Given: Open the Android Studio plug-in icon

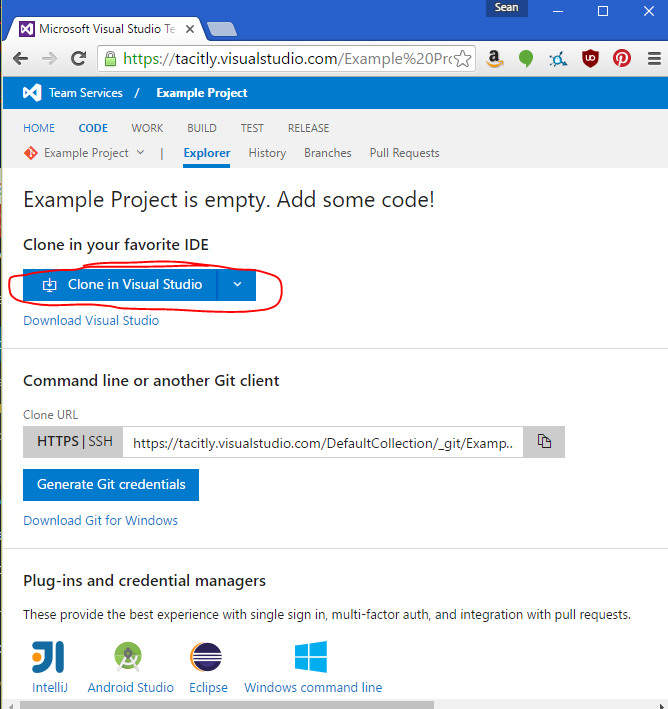Looking at the screenshot, I should 130,657.
